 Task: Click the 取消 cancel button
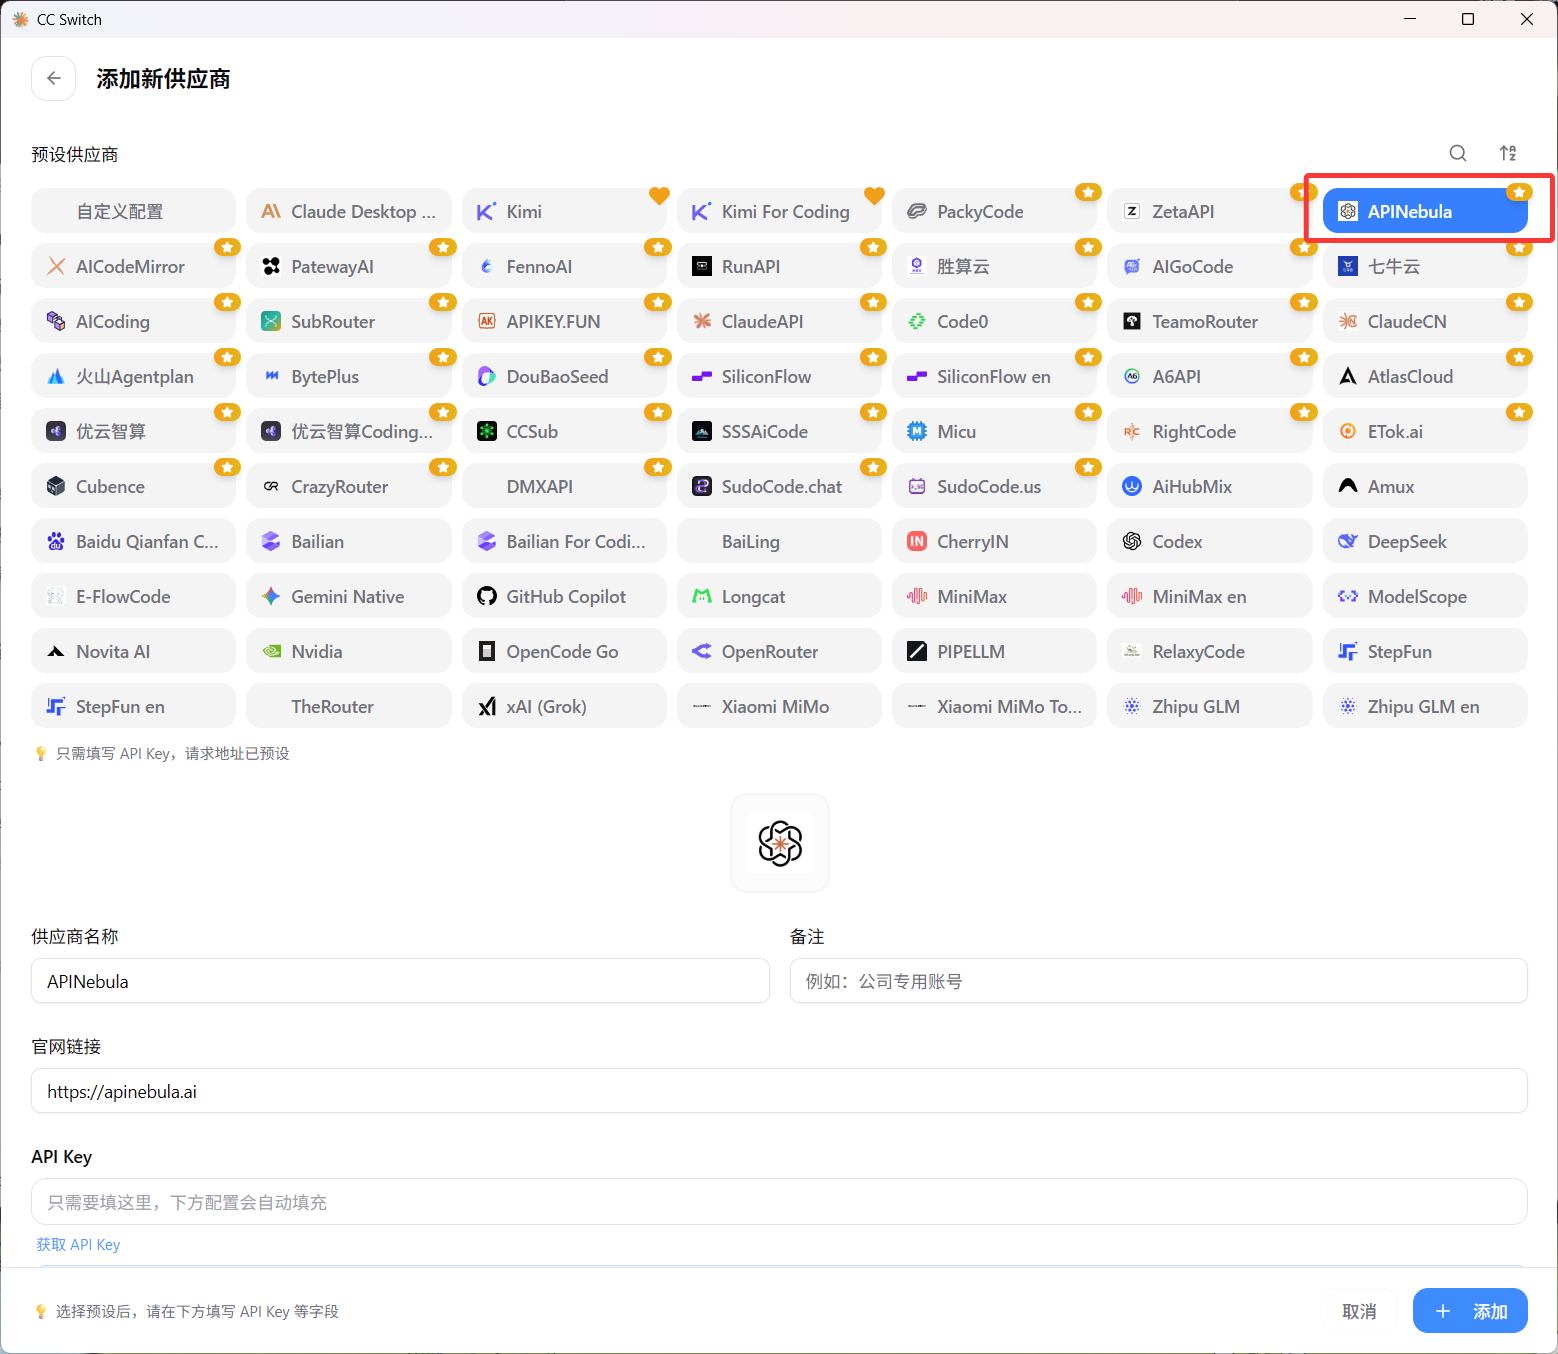pos(1359,1311)
